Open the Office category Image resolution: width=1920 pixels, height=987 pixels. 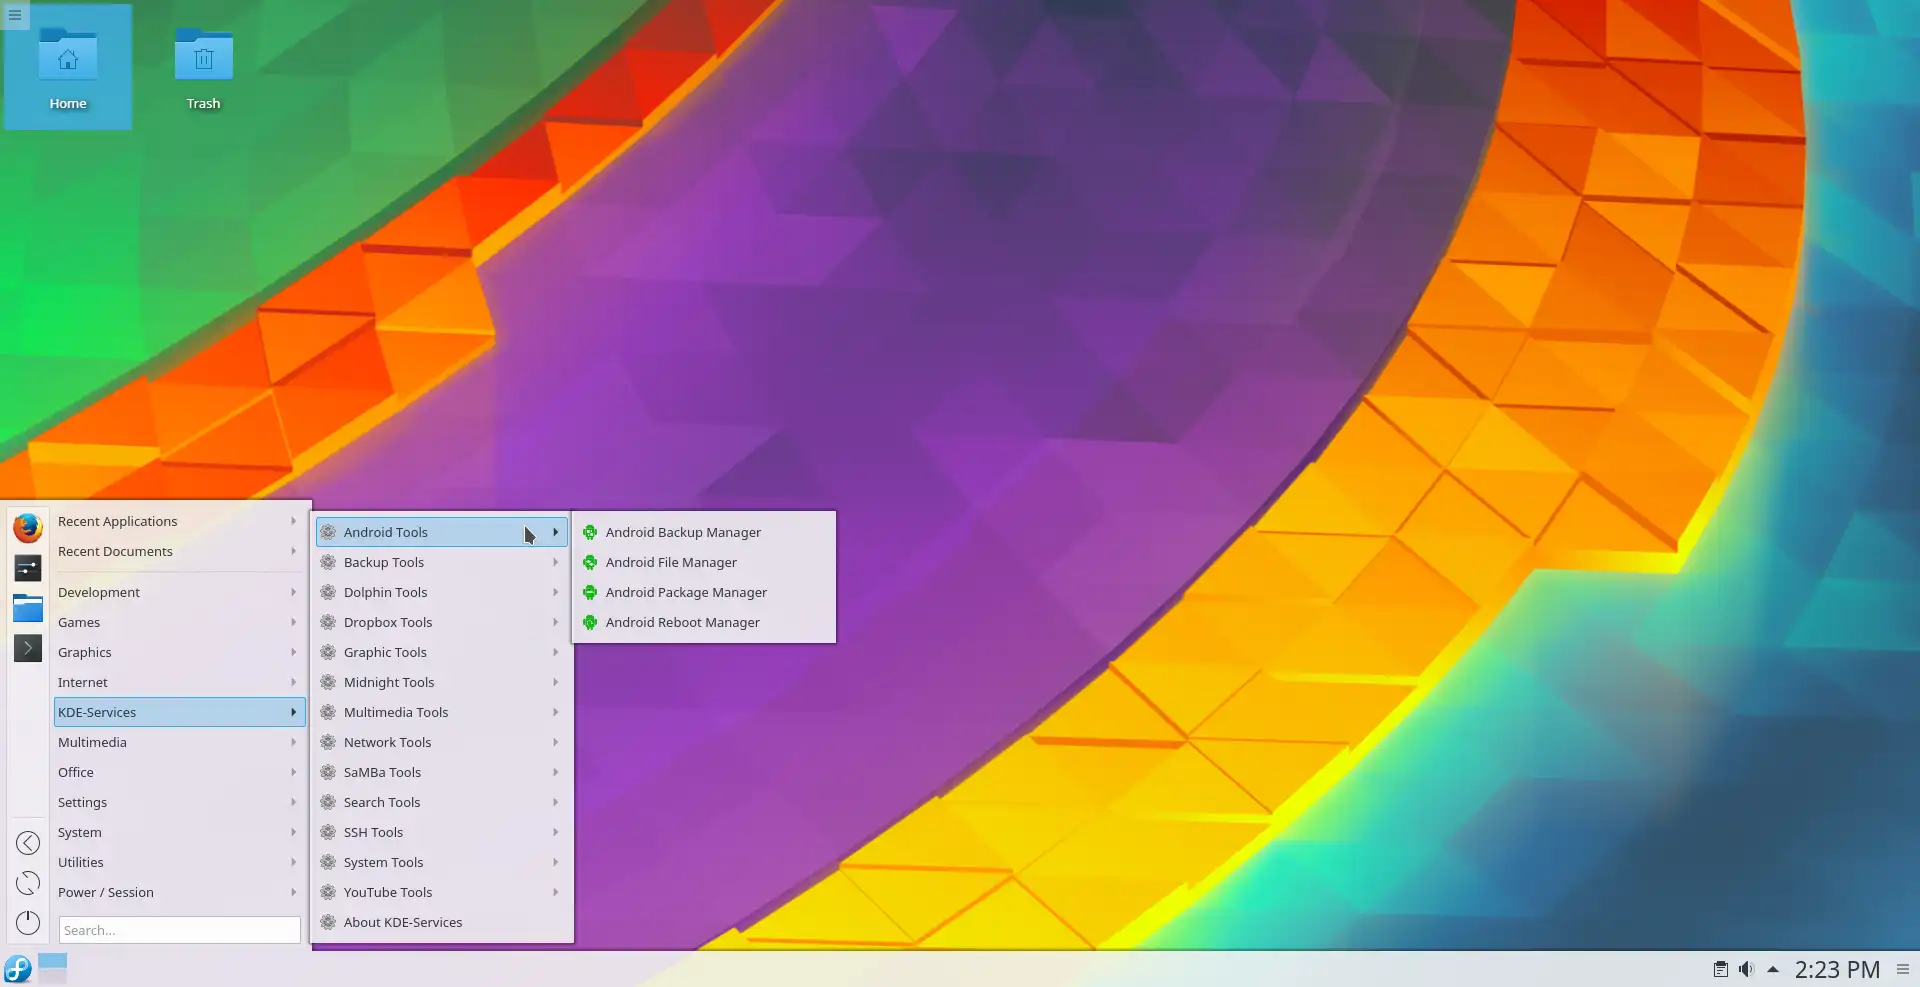pyautogui.click(x=179, y=772)
